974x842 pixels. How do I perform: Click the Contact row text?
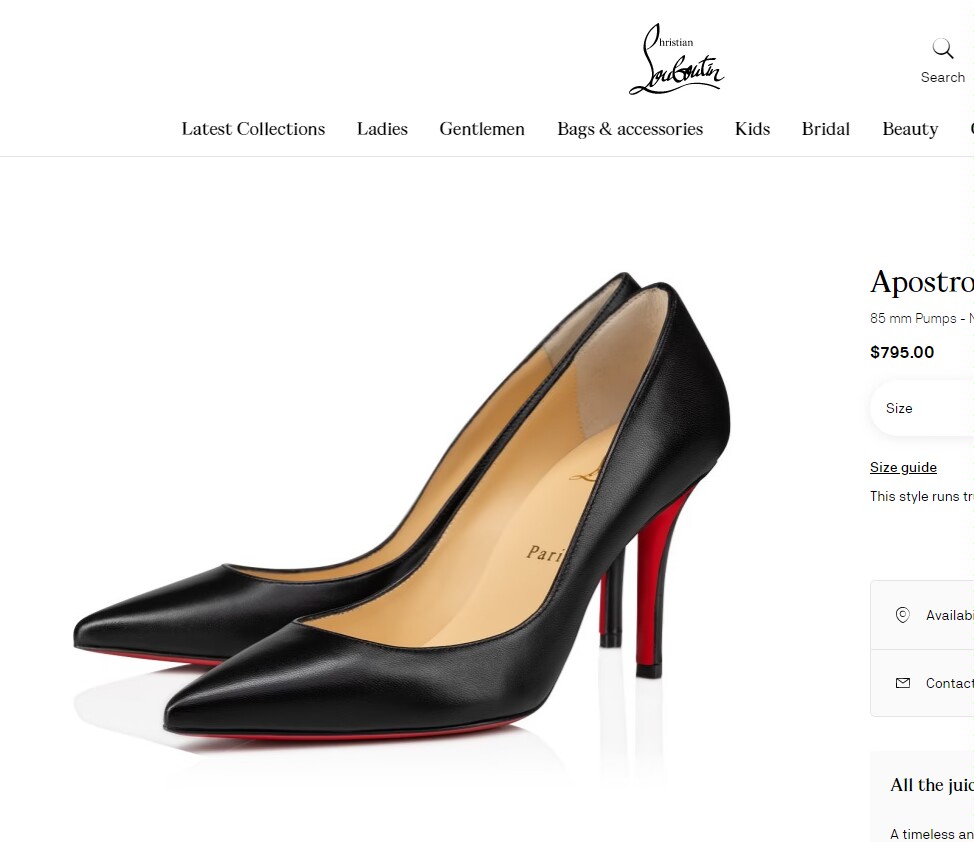949,683
